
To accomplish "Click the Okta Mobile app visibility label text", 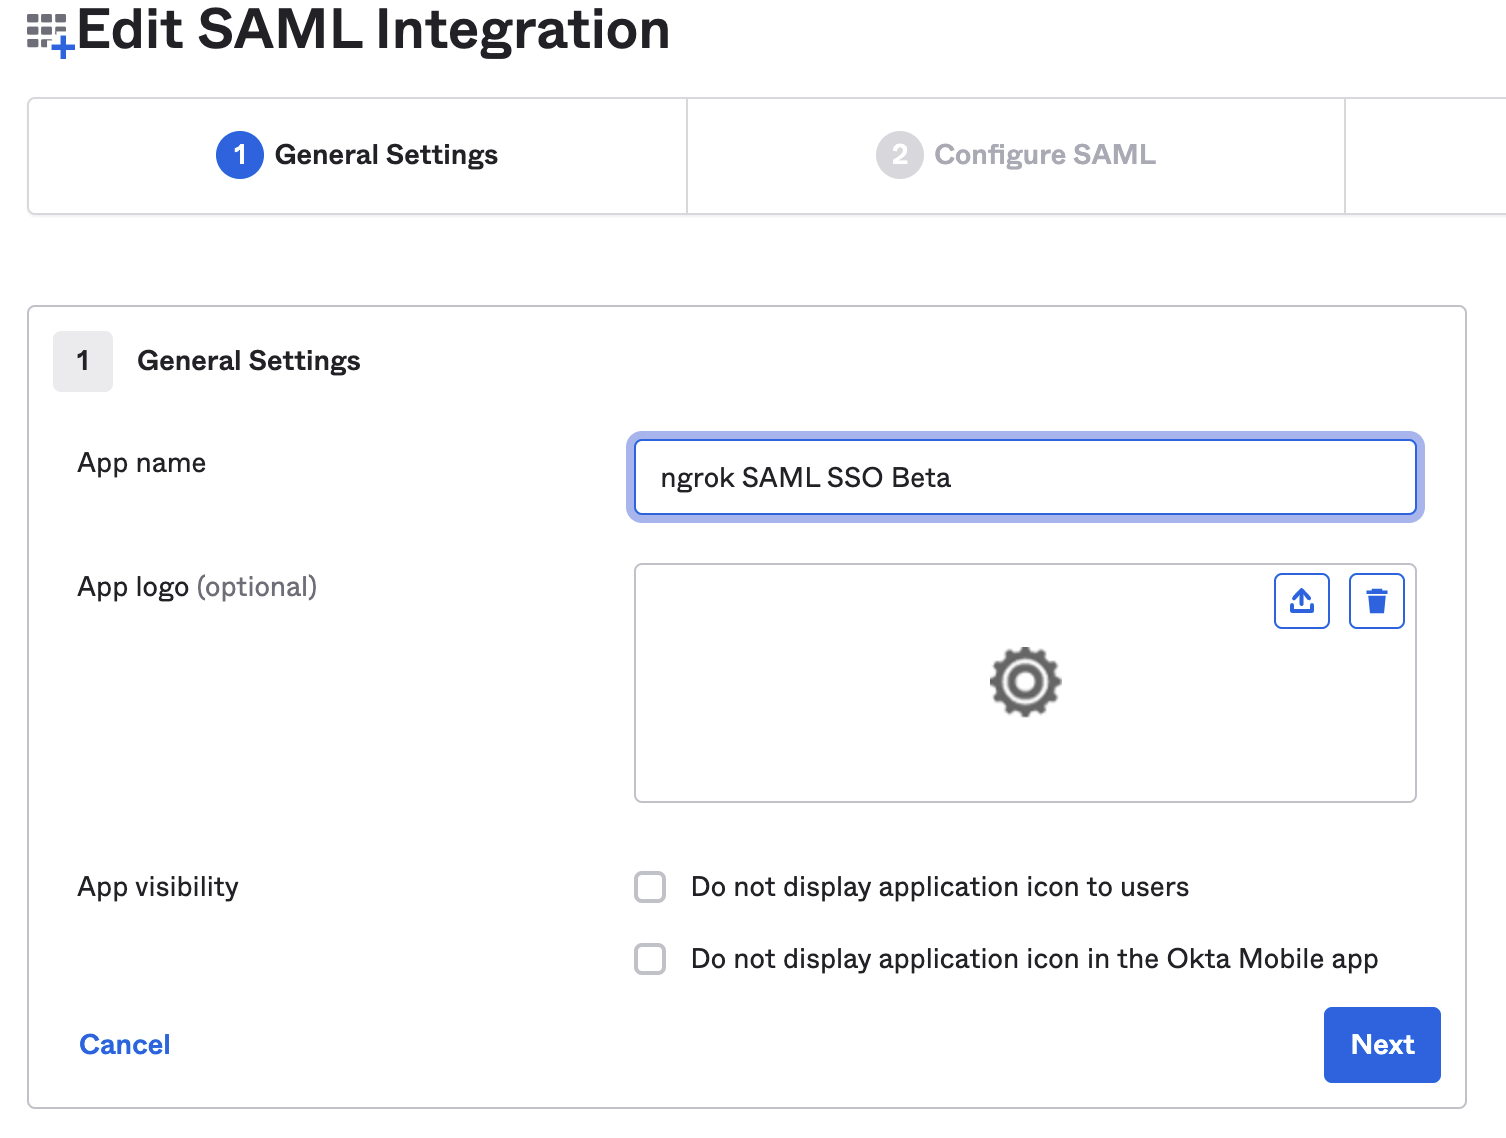I will click(x=1035, y=959).
